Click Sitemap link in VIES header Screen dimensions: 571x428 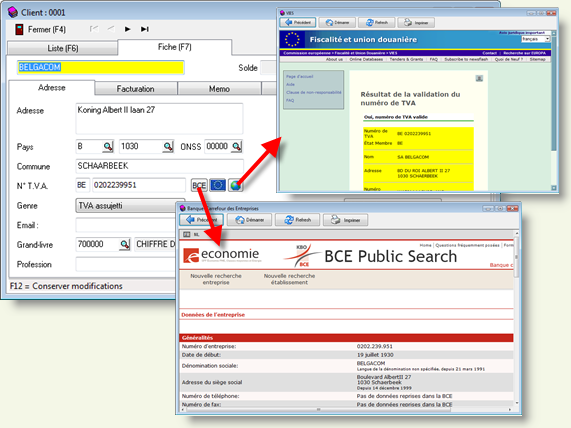tap(537, 59)
